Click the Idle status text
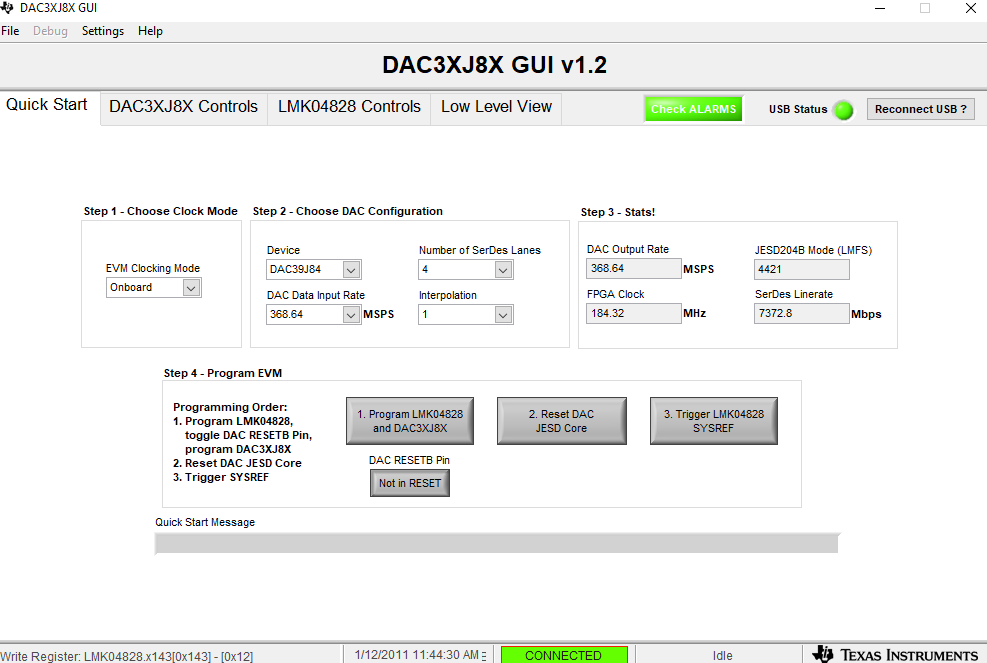This screenshot has width=987, height=663. coord(723,655)
